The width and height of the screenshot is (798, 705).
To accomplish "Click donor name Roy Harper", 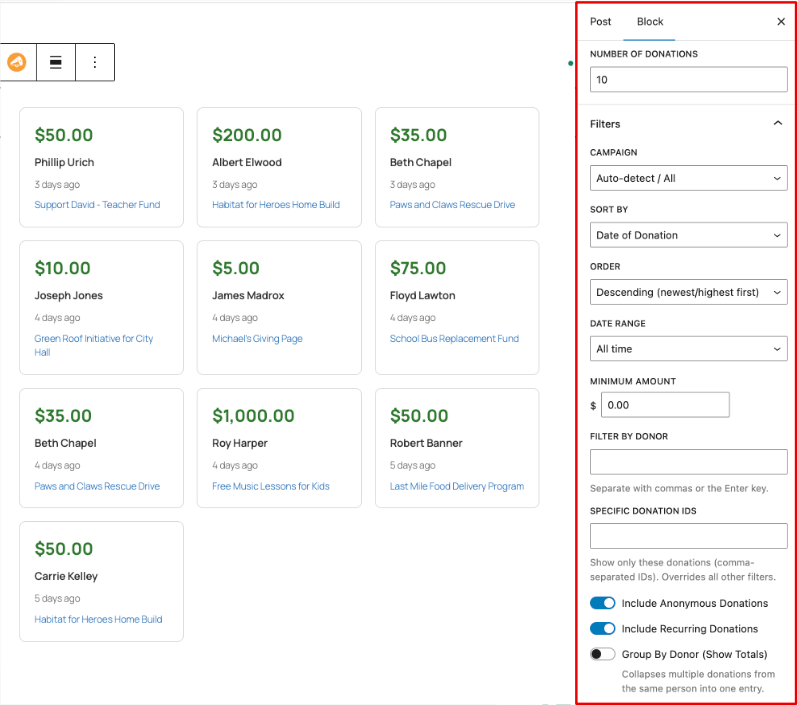I will click(240, 443).
